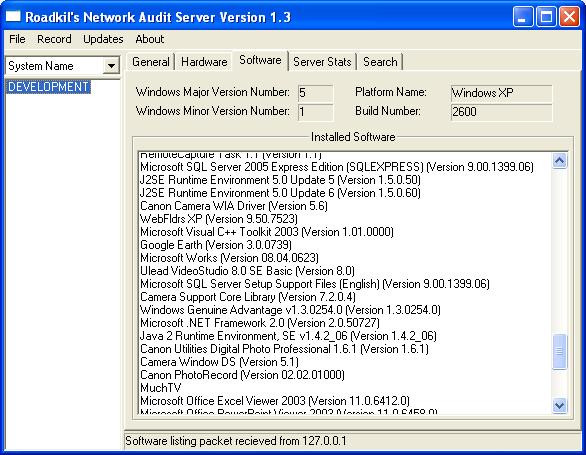Select Google Earth in the software list

pyautogui.click(x=216, y=245)
